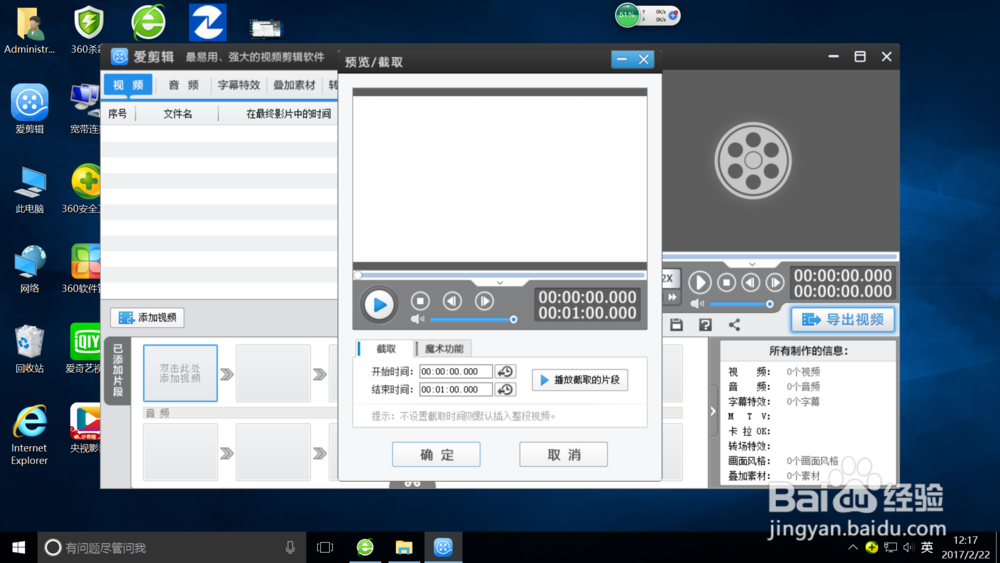Open the 视频 tab in 爱剪辑
The image size is (1000, 563).
(x=128, y=85)
